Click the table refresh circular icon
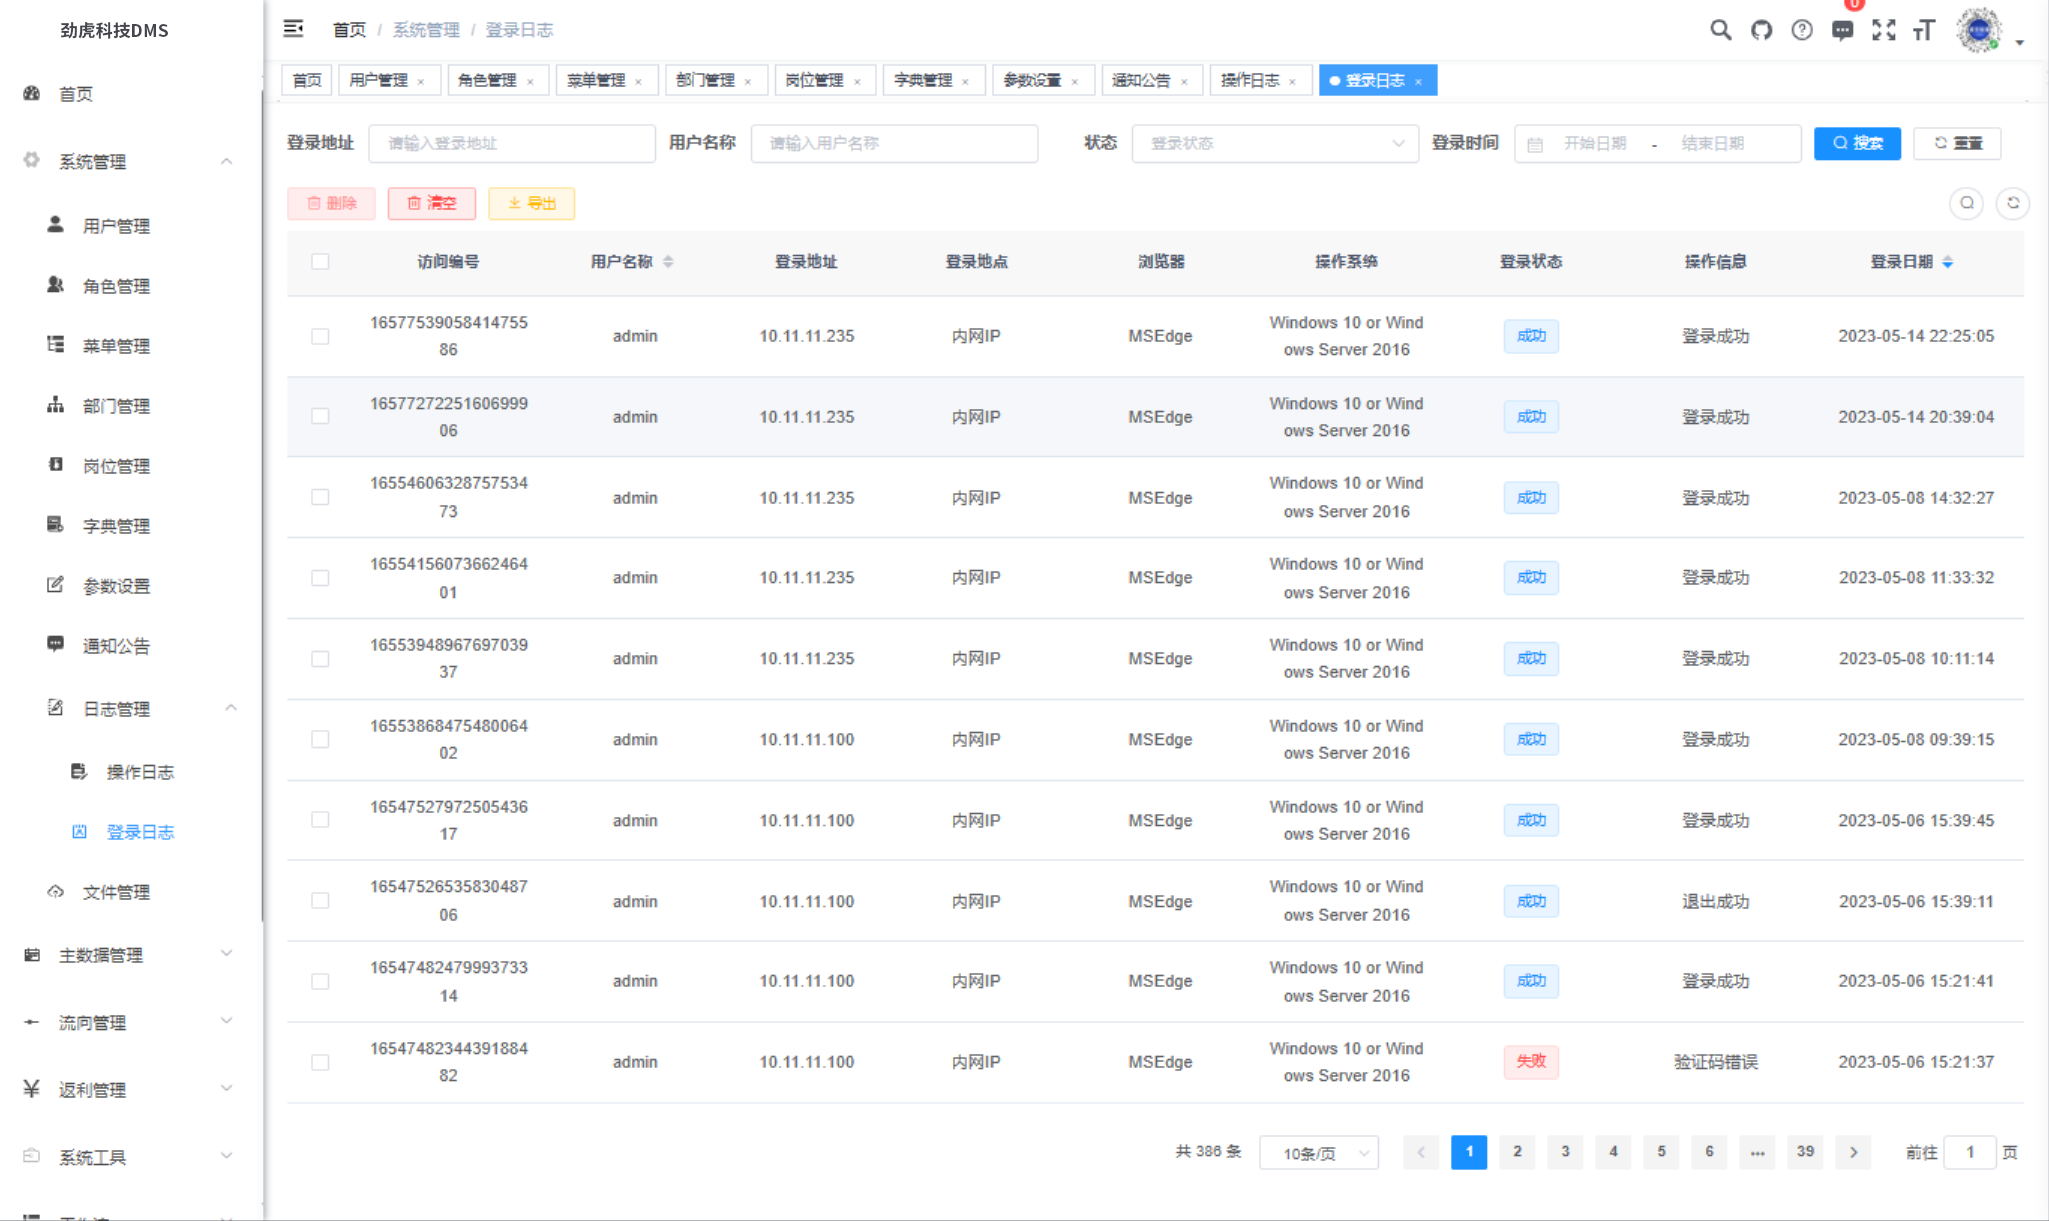Screen dimensions: 2049x1221 2012,203
